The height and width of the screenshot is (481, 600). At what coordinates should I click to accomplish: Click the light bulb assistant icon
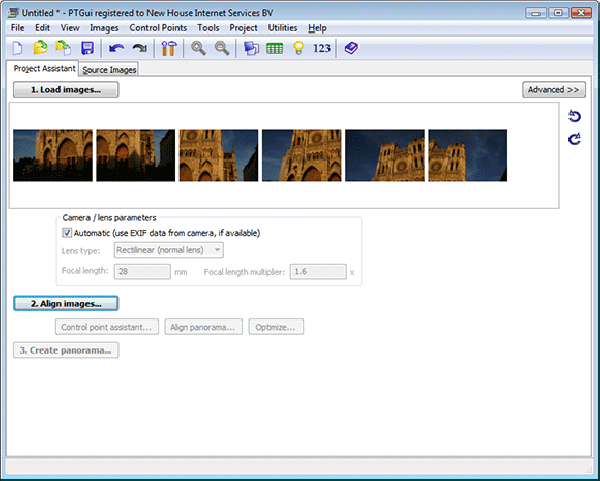click(298, 48)
